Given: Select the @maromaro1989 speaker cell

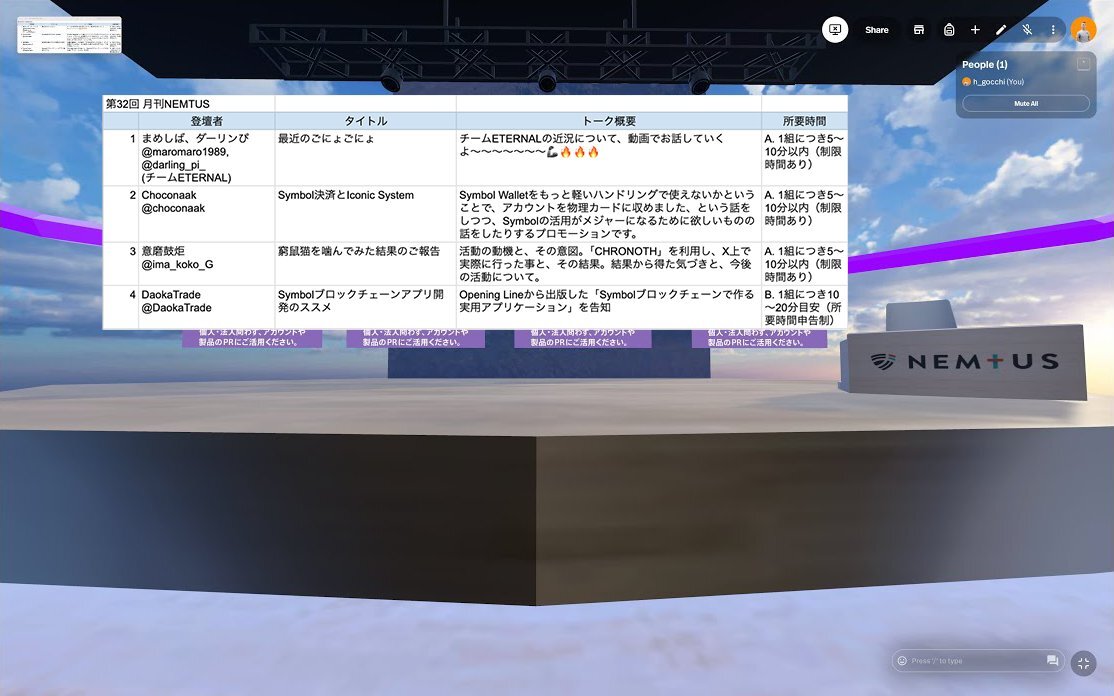Looking at the screenshot, I should [206, 158].
